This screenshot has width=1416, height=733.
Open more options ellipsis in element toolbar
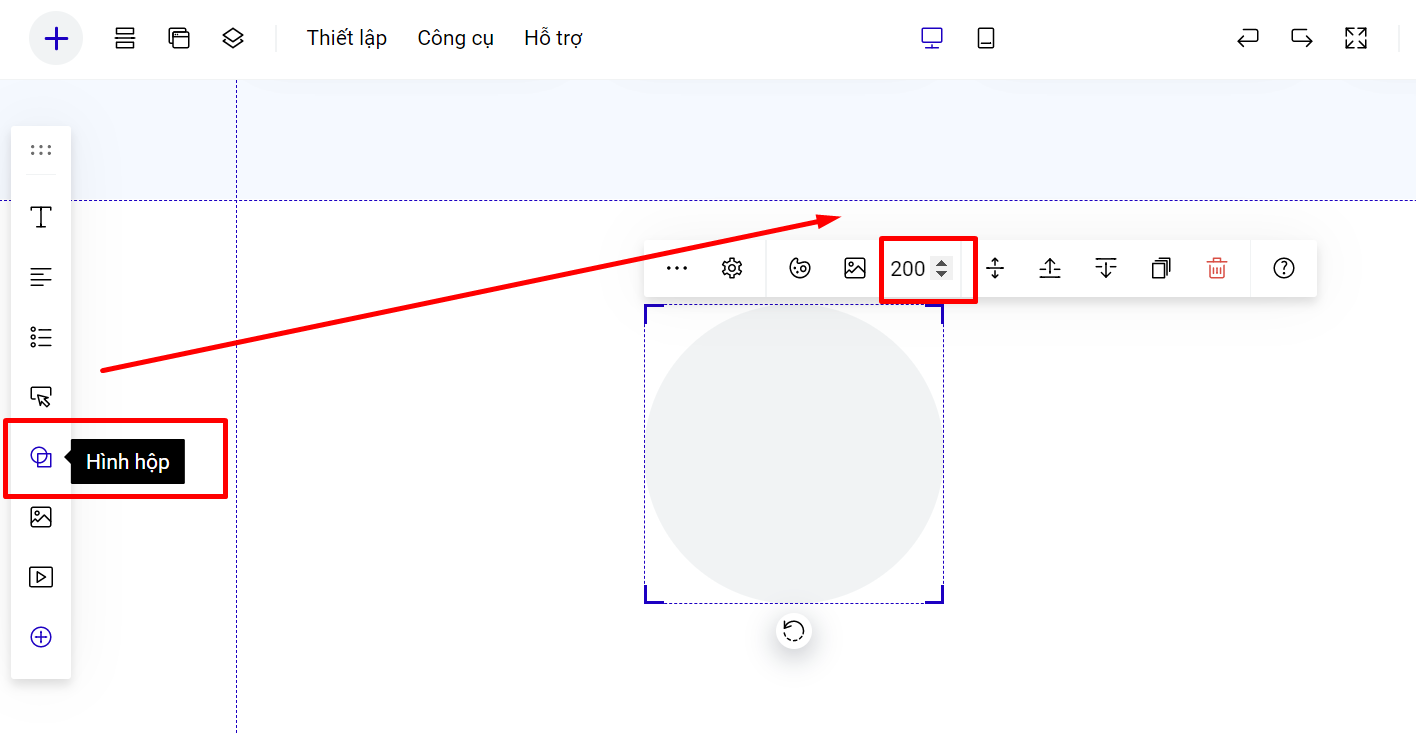coord(677,268)
